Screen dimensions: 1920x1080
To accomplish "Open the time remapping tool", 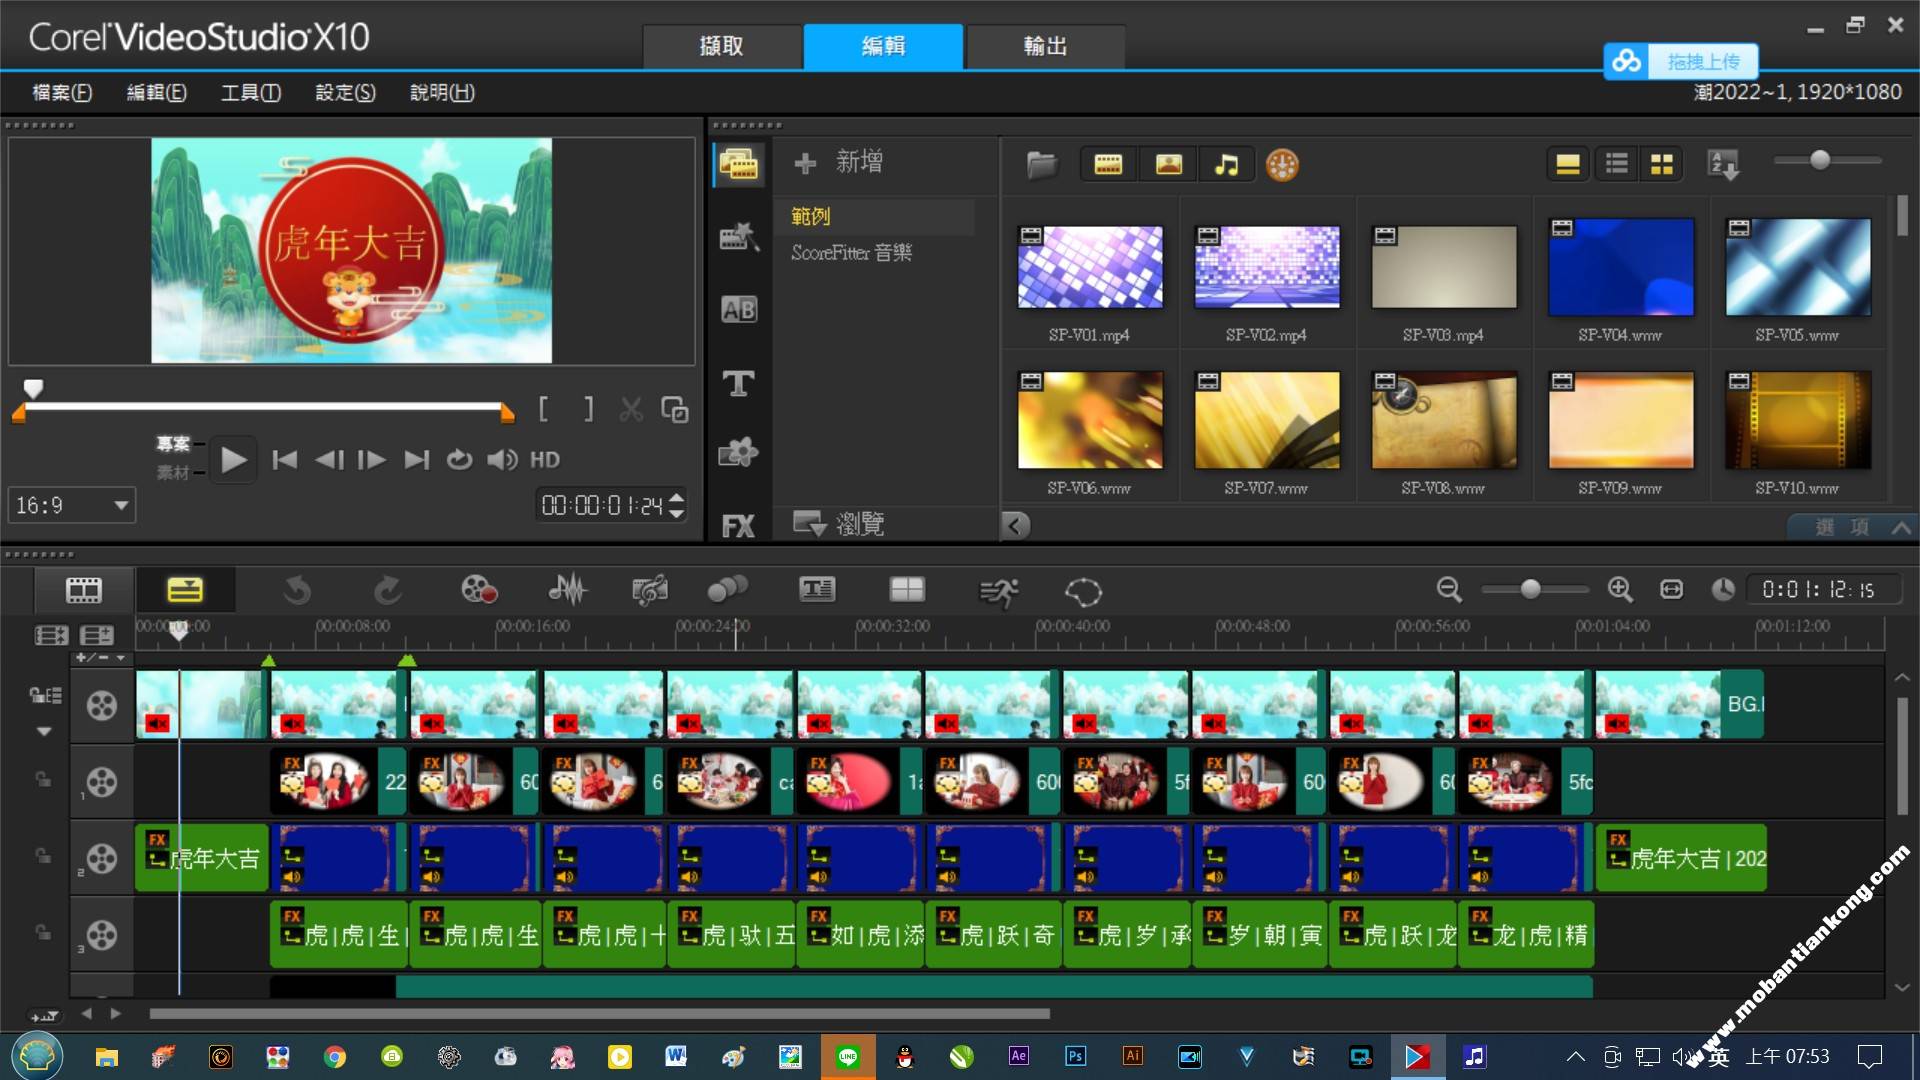I will click(998, 592).
